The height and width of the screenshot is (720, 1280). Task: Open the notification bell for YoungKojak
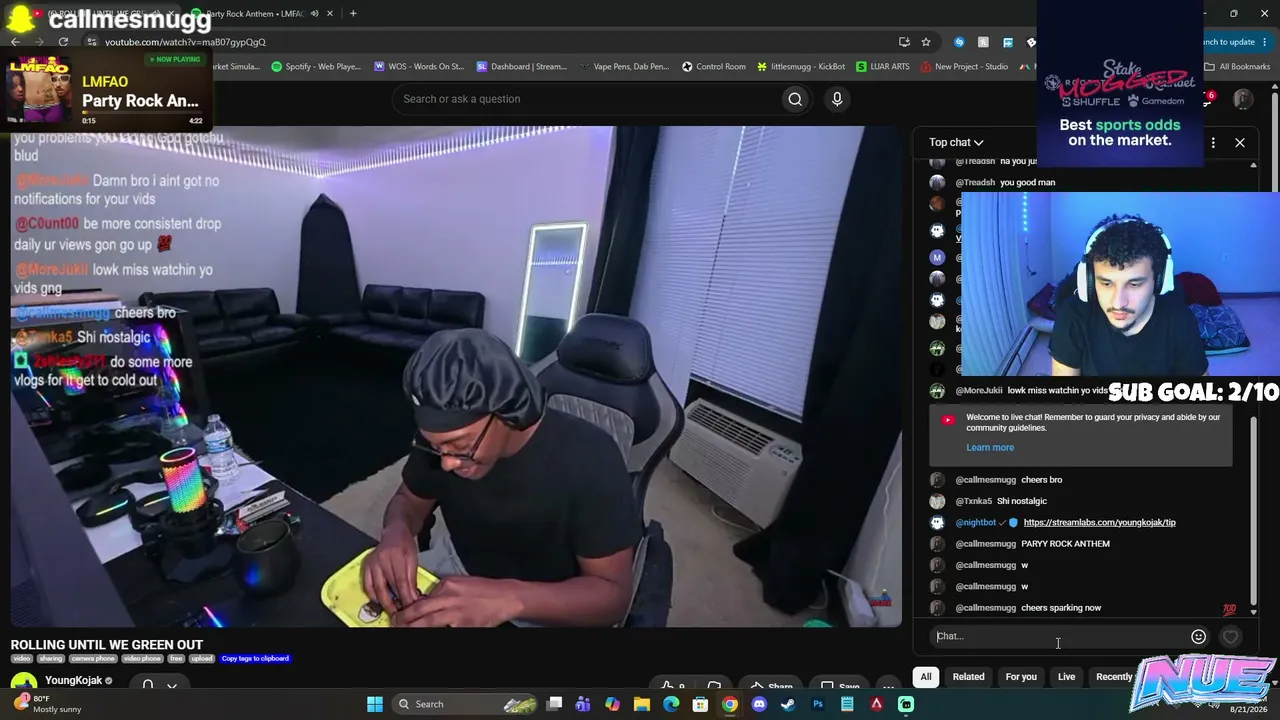pyautogui.click(x=148, y=685)
